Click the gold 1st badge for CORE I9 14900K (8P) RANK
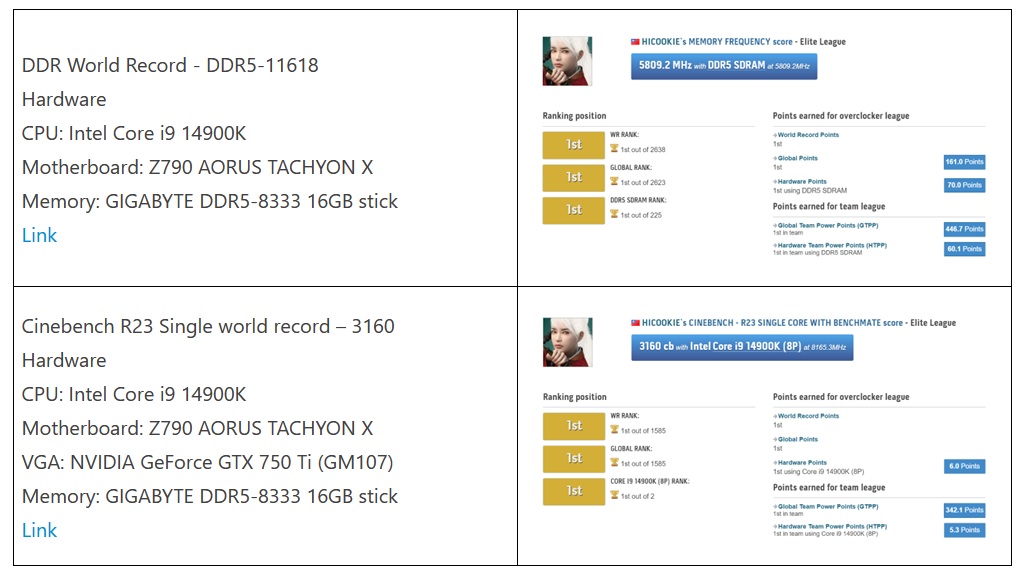 [x=574, y=492]
